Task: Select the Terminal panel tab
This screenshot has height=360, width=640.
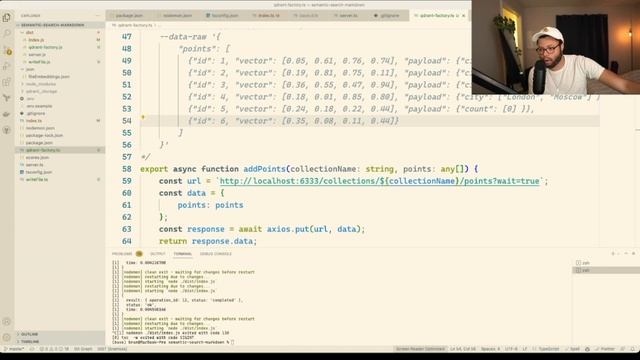Action: (182, 254)
